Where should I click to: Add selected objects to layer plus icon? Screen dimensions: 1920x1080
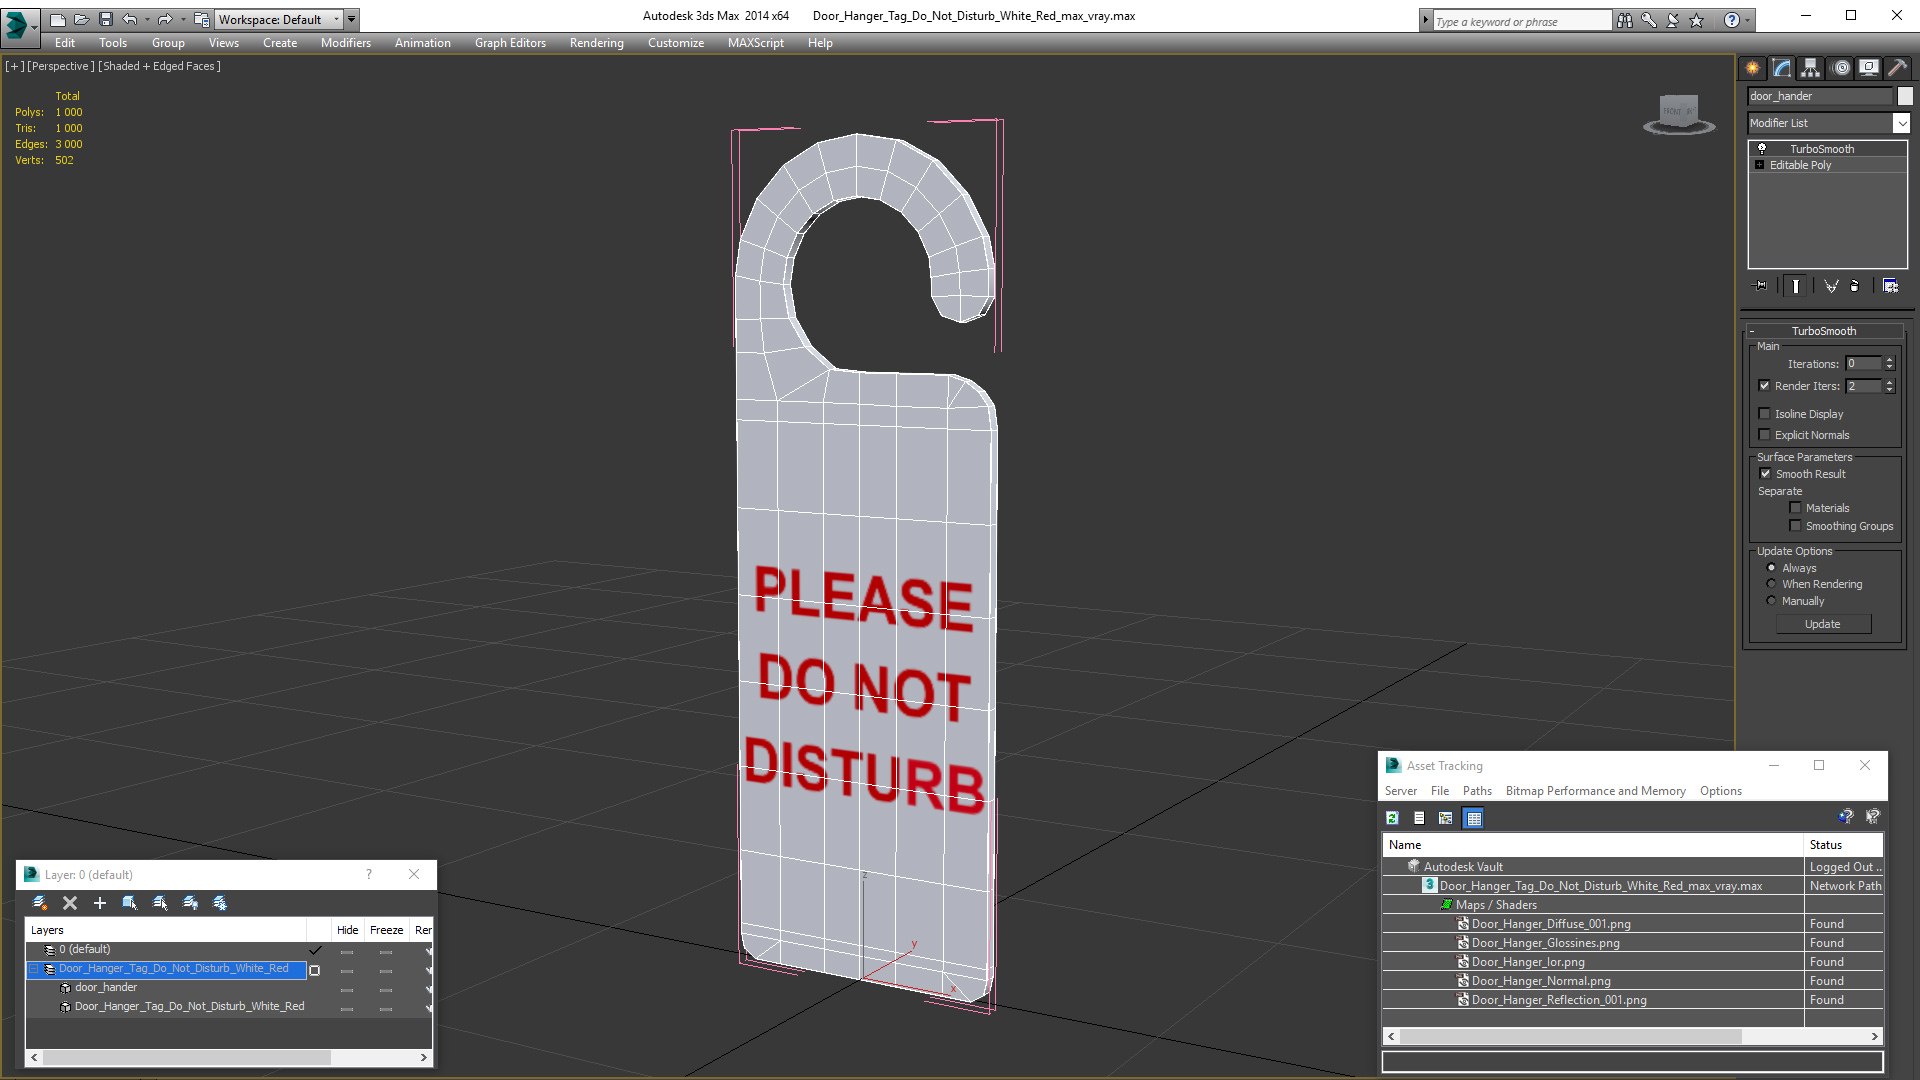click(100, 903)
